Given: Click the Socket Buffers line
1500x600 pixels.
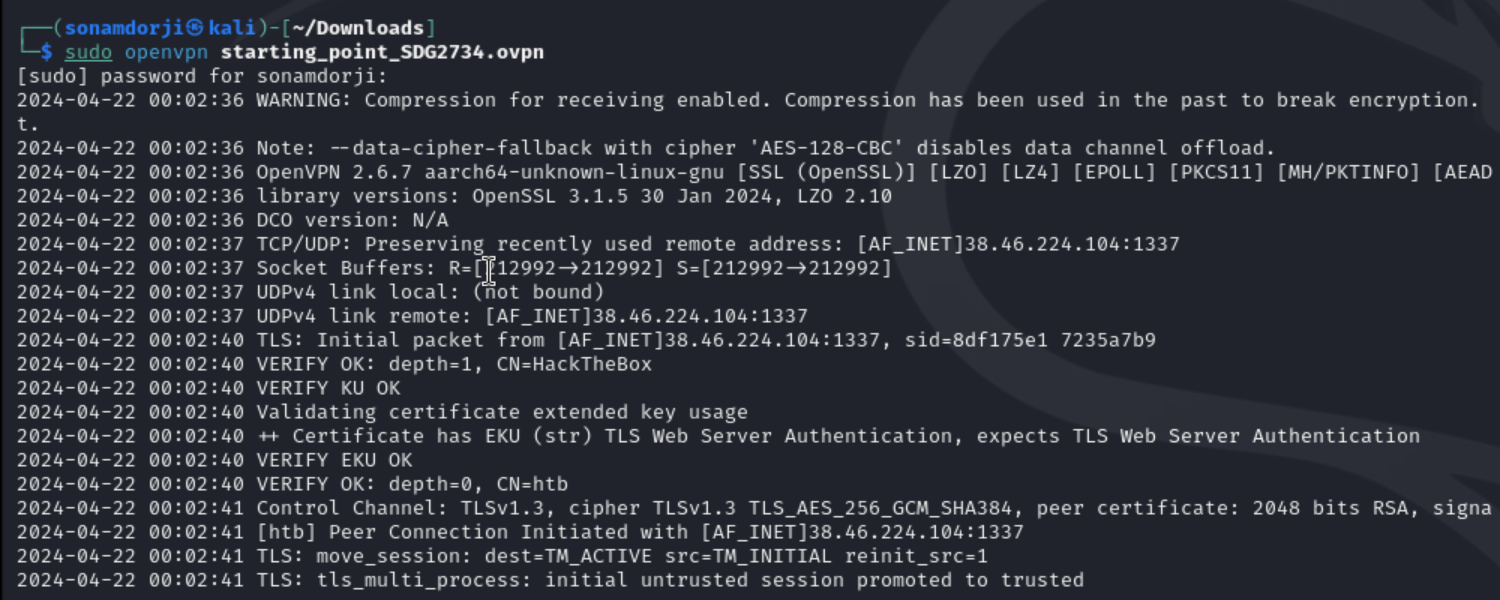Looking at the screenshot, I should click(x=454, y=268).
